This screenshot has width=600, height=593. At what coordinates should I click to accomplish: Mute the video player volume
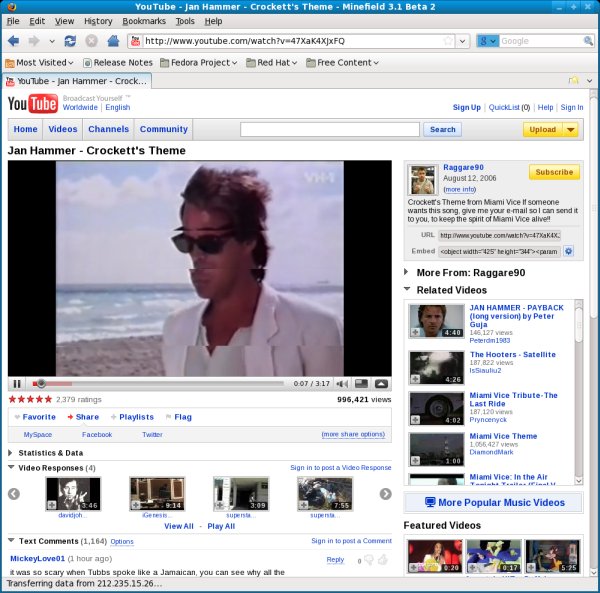[341, 383]
